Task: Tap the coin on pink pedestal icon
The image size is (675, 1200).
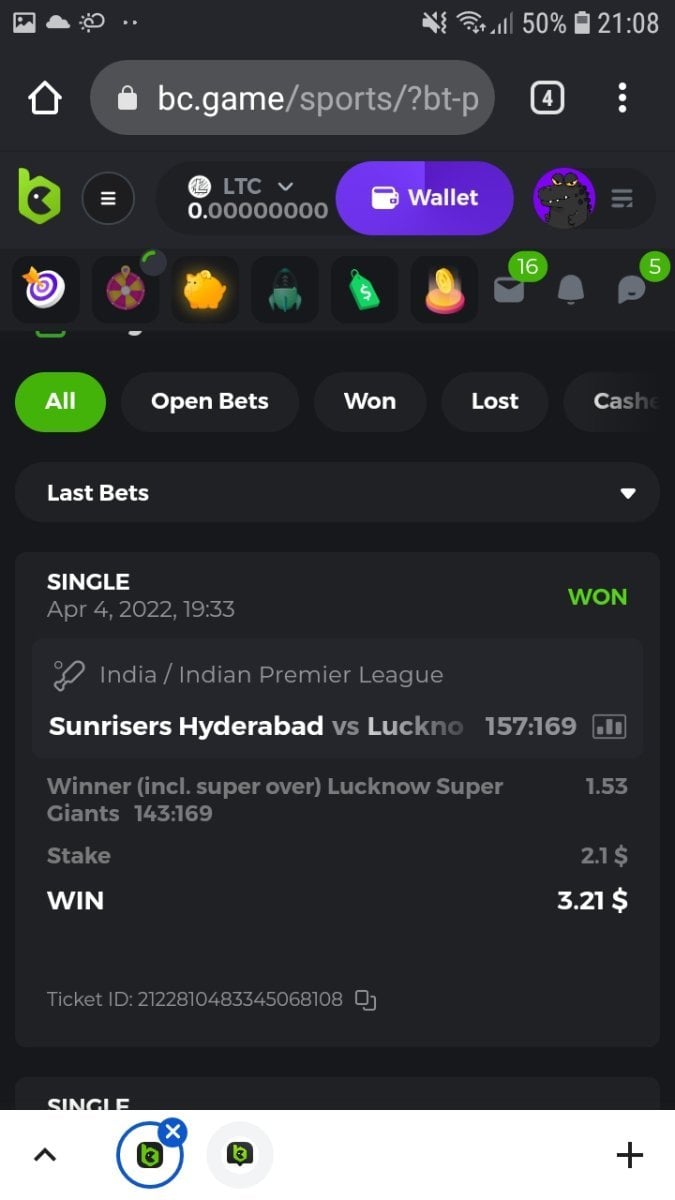Action: point(444,290)
